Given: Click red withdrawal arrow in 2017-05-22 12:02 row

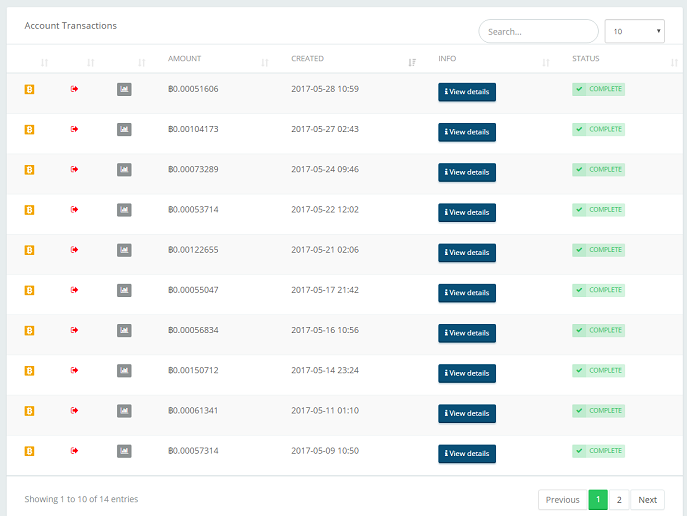Looking at the screenshot, I should click(74, 209).
